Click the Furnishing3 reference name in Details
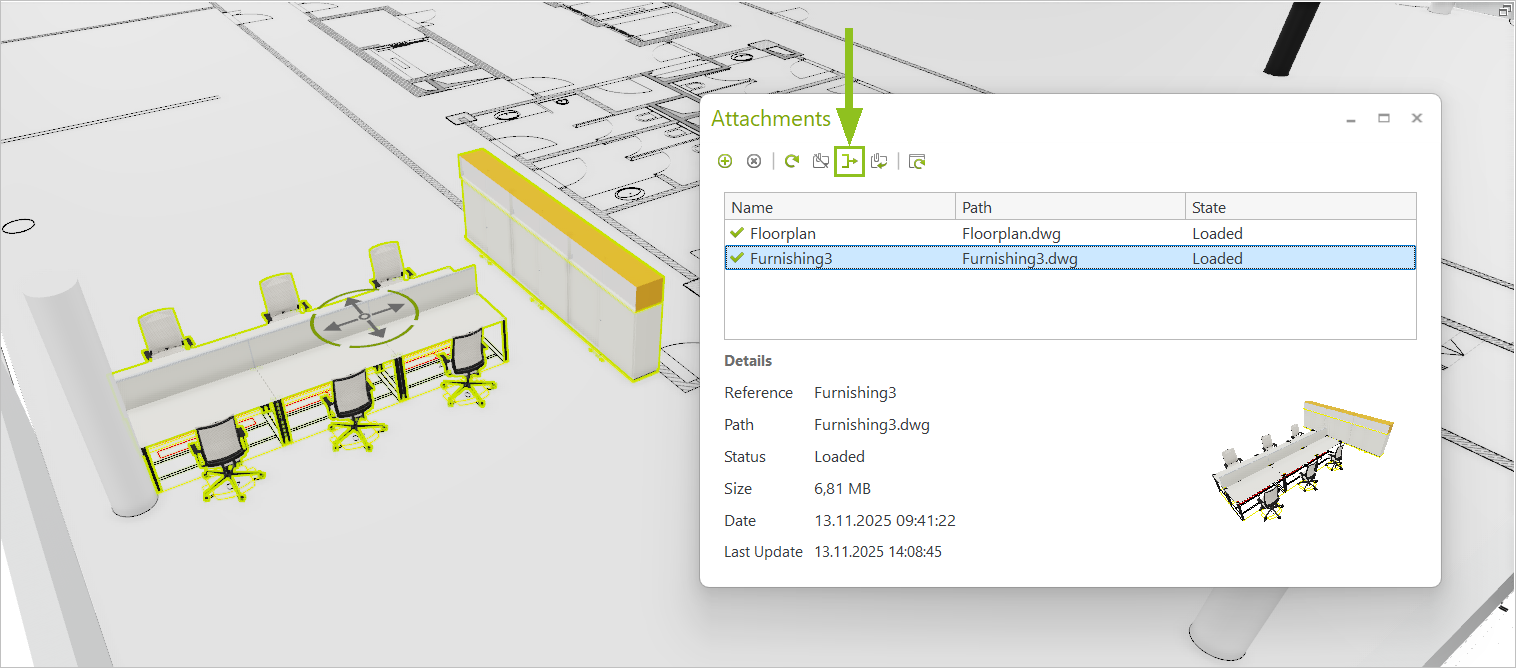Screen dimensions: 1516x668 (x=855, y=392)
